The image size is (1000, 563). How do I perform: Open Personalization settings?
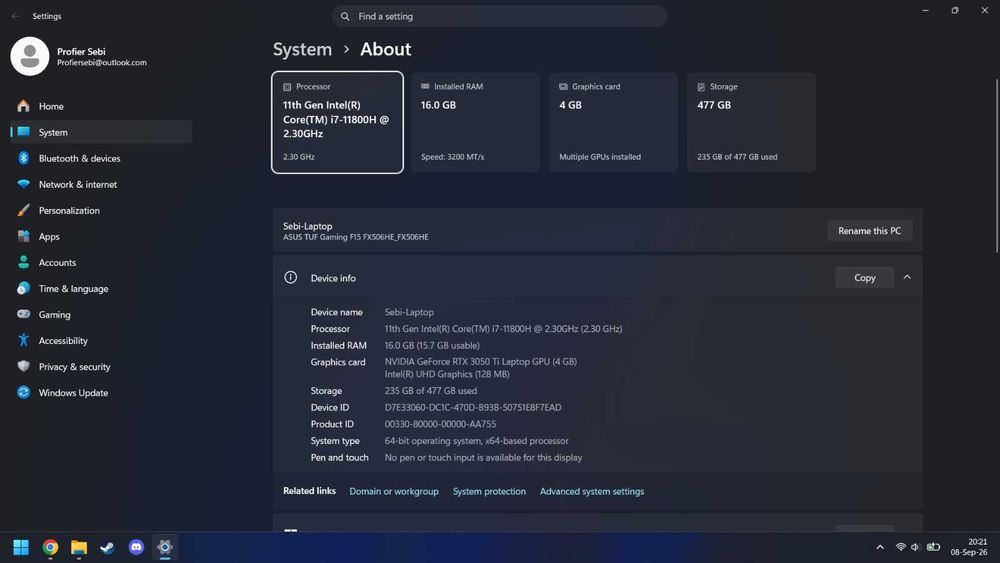click(x=101, y=210)
